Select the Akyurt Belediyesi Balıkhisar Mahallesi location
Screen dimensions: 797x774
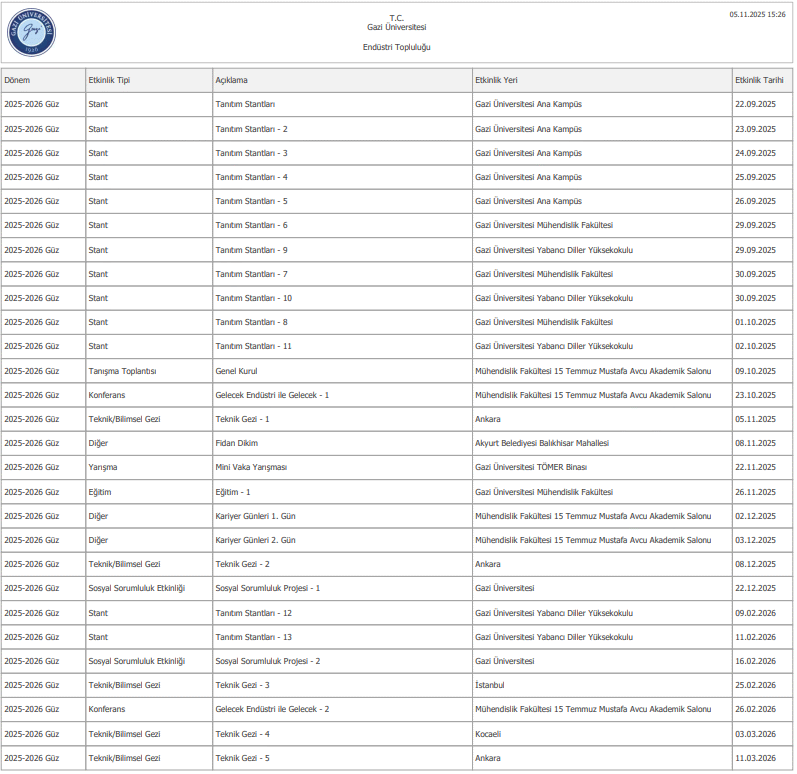[541, 443]
